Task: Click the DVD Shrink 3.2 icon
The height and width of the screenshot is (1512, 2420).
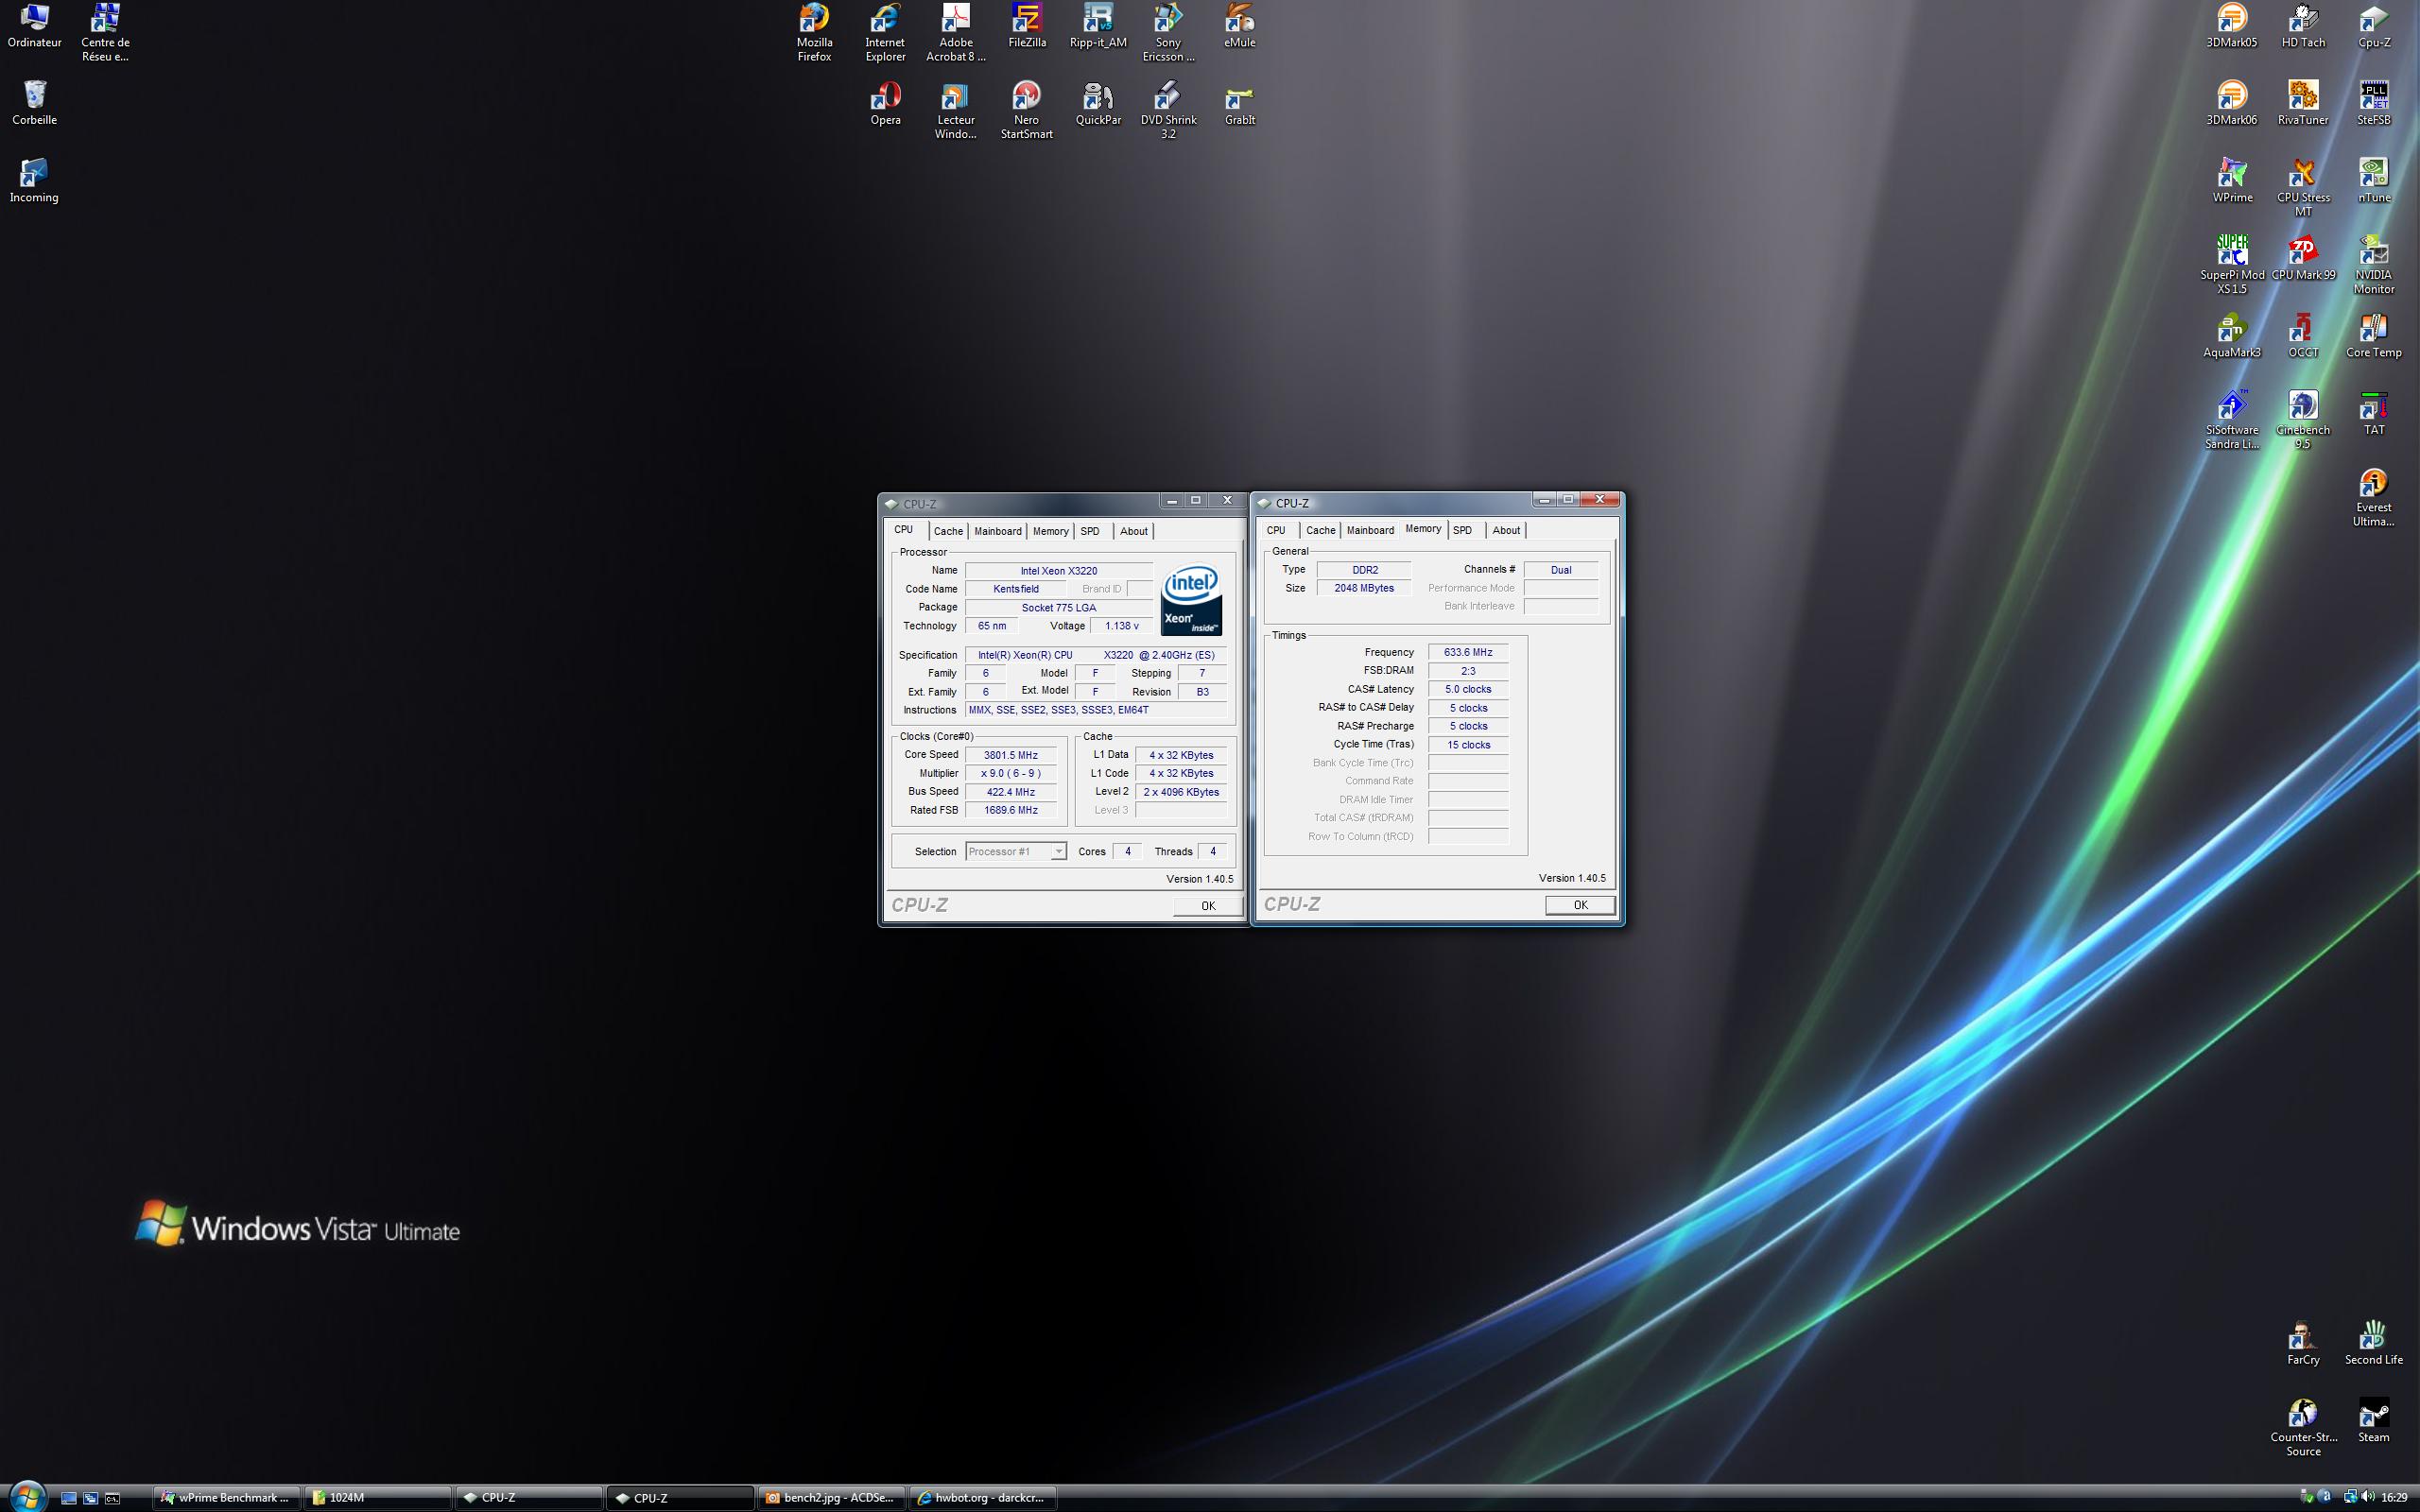Action: click(1168, 110)
